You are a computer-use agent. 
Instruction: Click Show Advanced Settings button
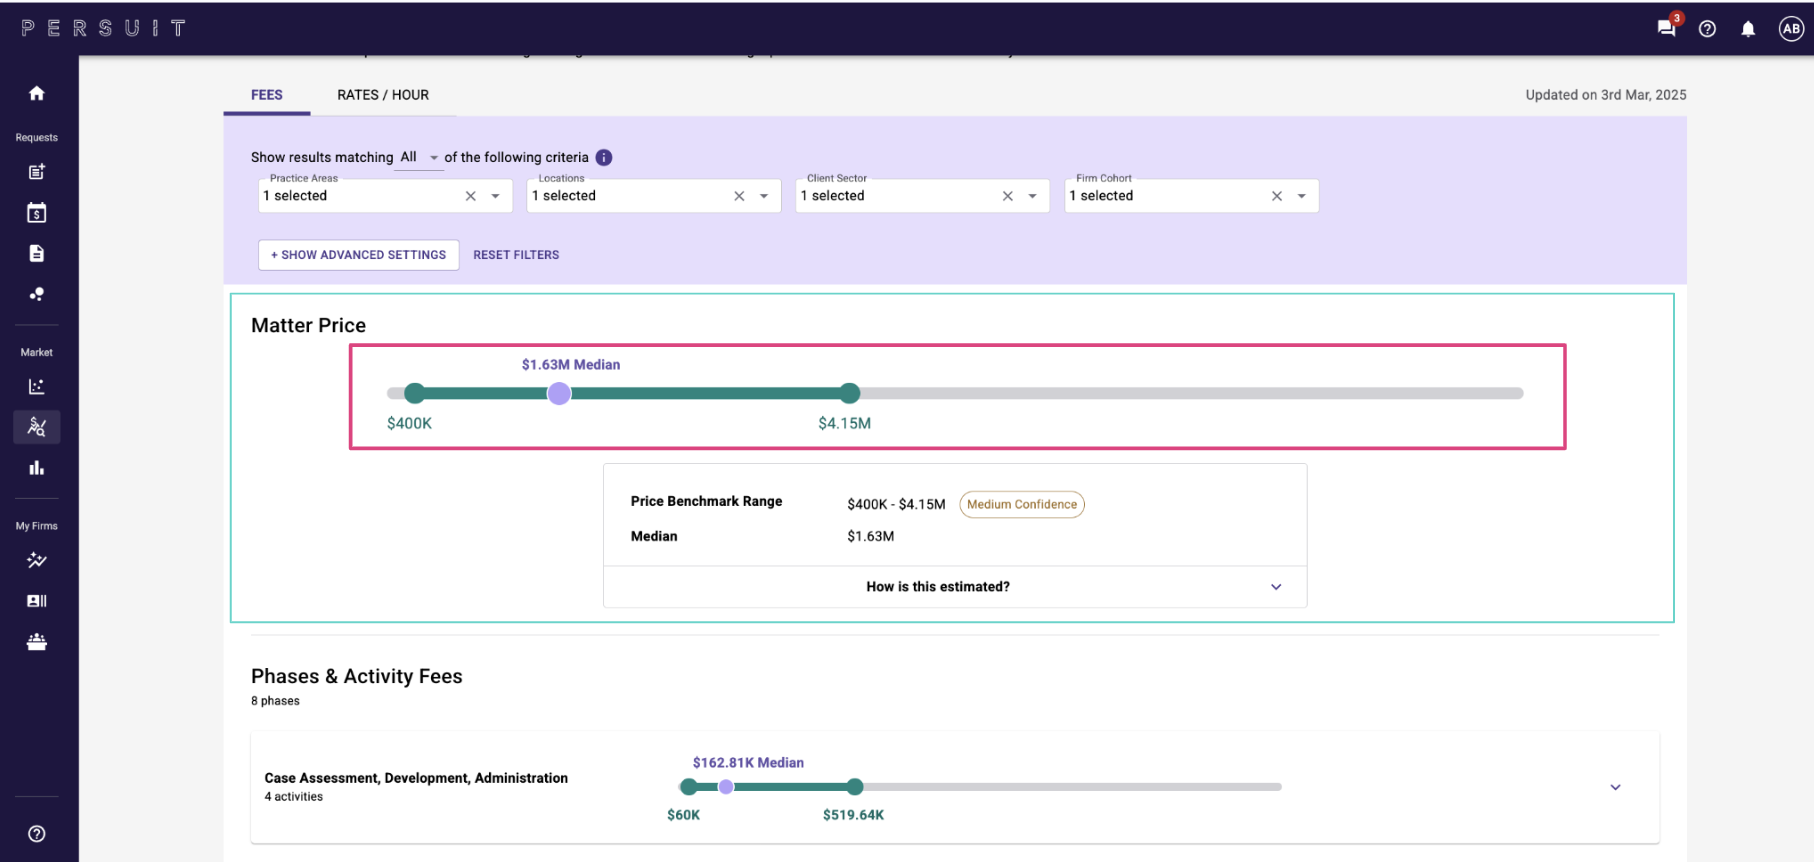(359, 255)
